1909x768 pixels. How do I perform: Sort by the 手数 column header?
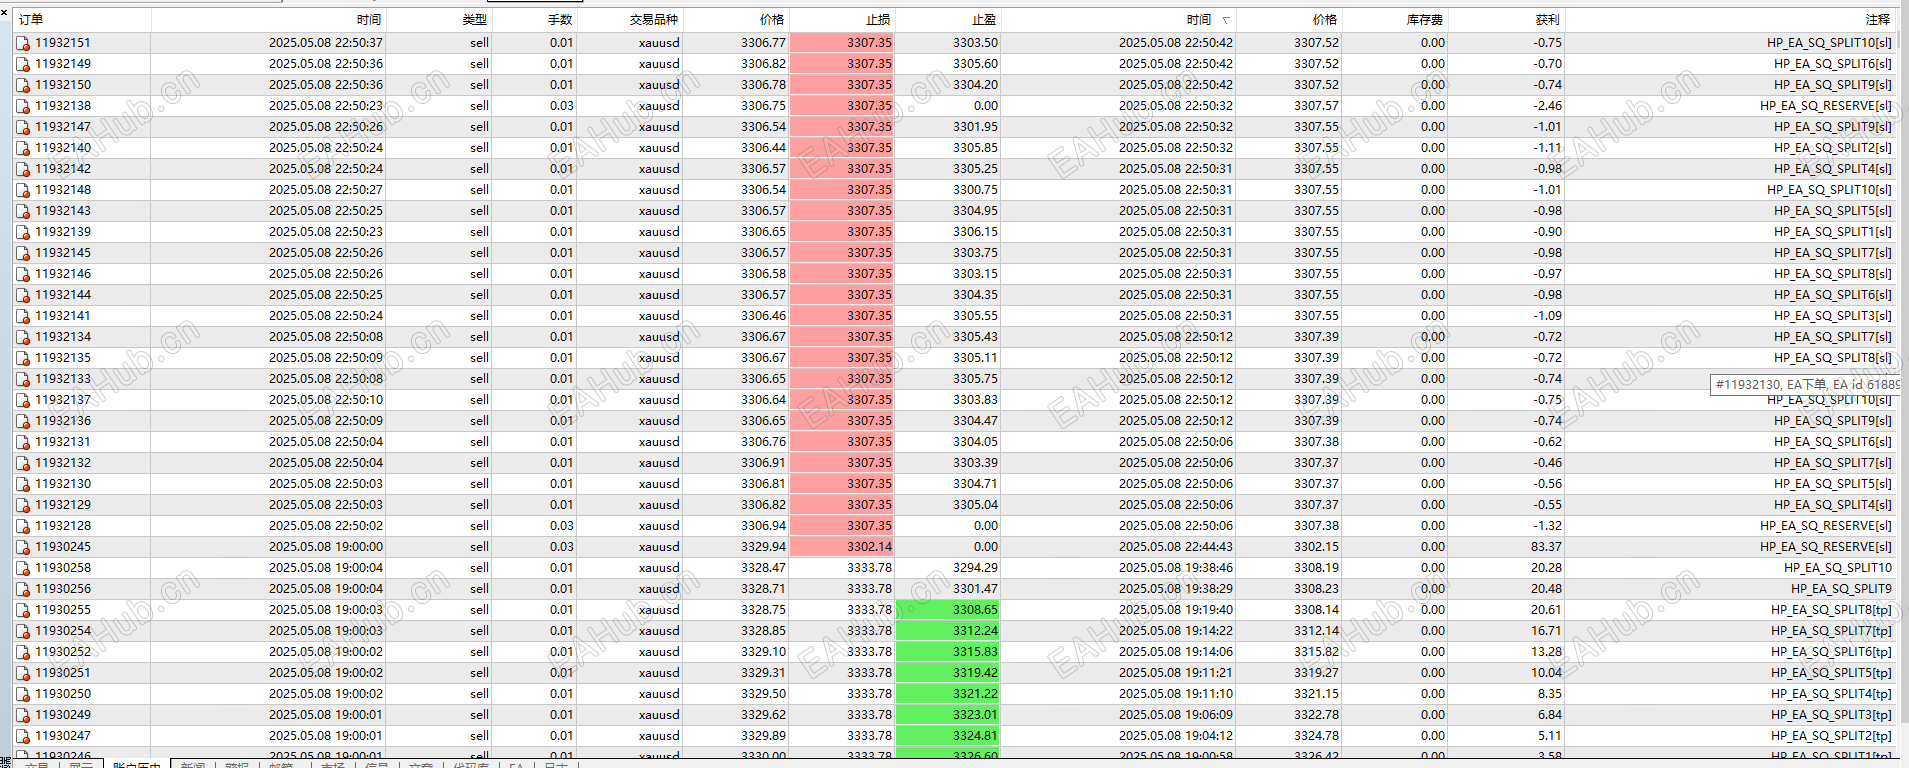(x=535, y=20)
